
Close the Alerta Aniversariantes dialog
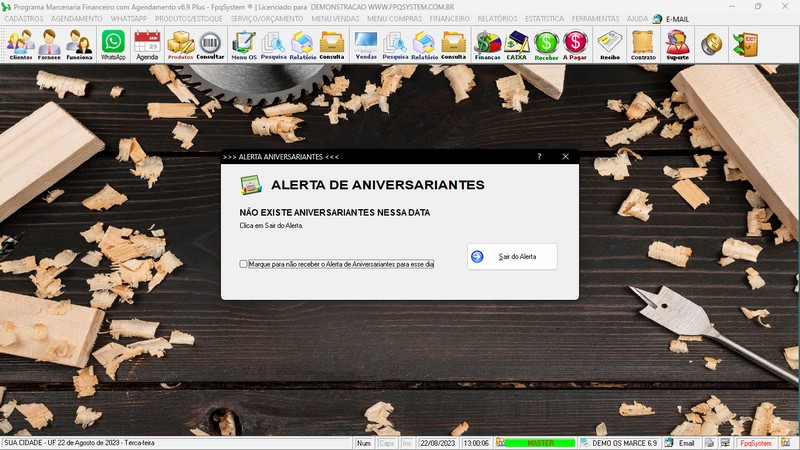coord(565,157)
